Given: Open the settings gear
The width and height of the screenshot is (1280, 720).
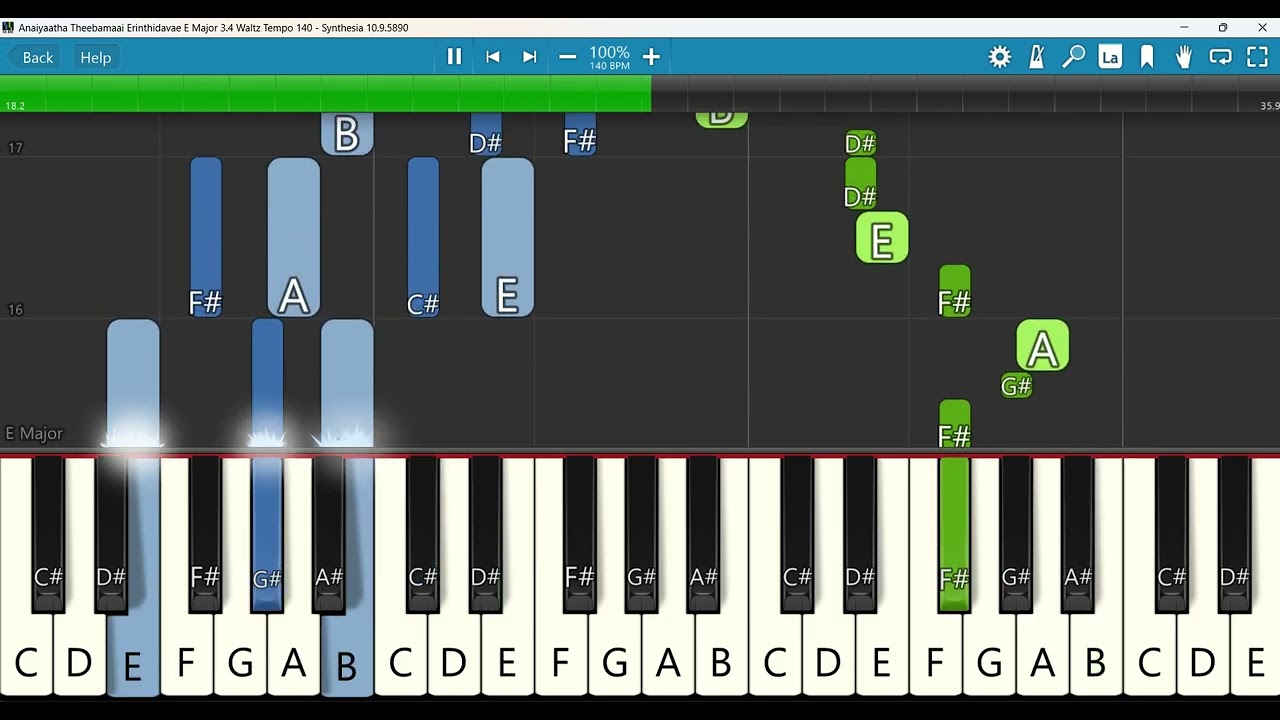Looking at the screenshot, I should [x=1000, y=57].
